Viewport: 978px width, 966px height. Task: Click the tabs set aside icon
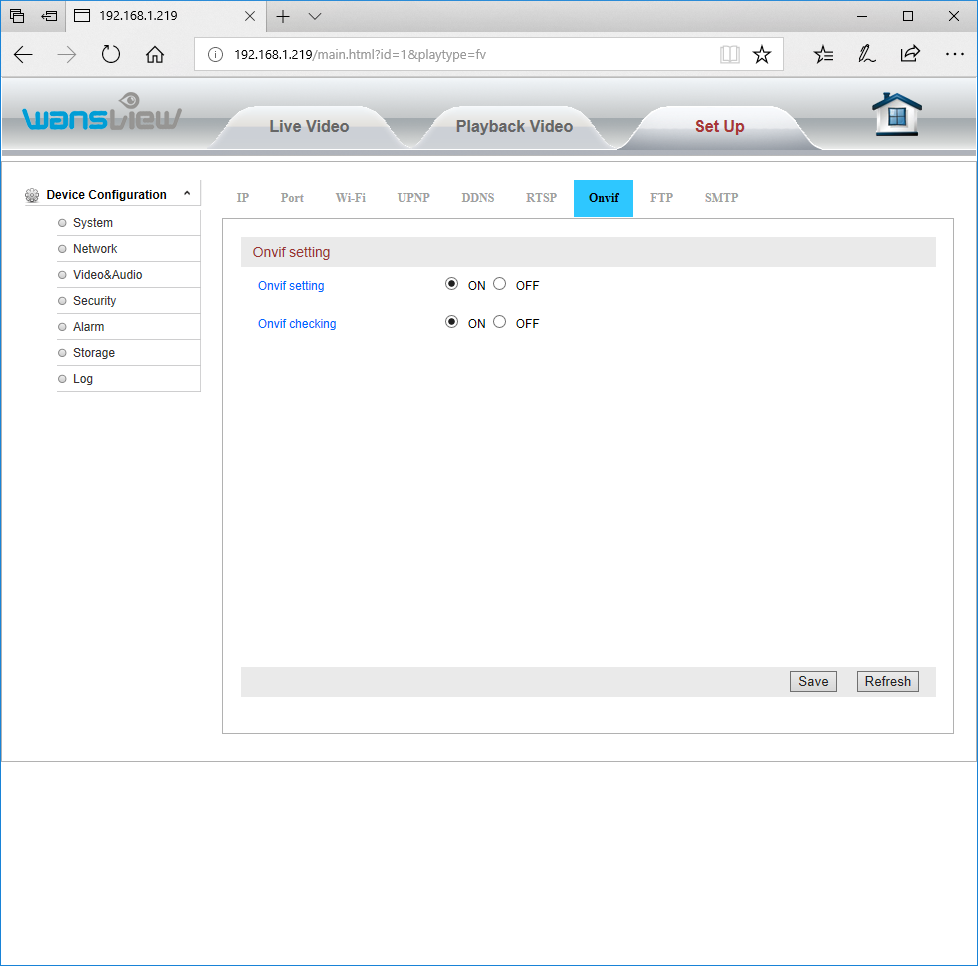pos(17,16)
